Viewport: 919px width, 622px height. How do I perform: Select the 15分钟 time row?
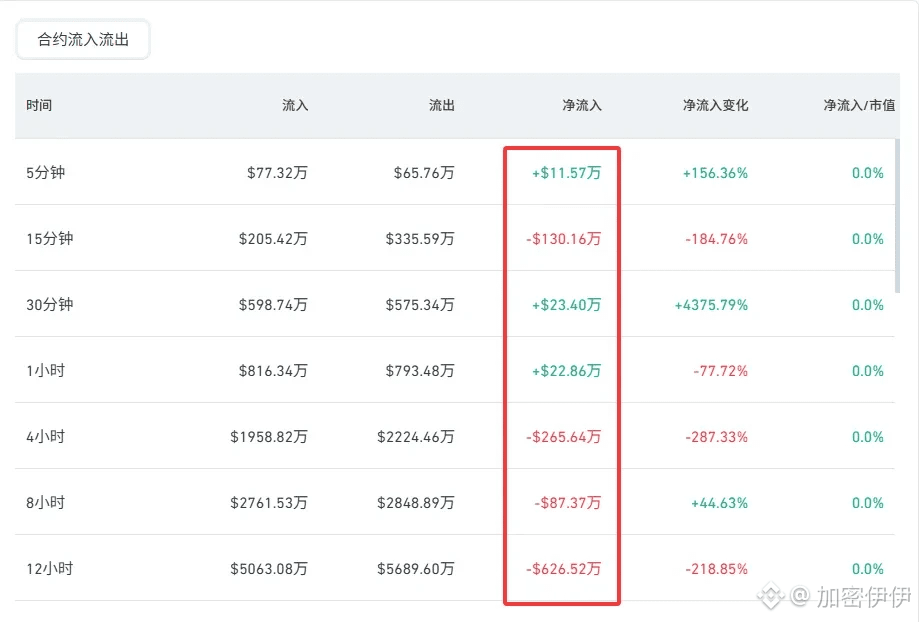(x=455, y=238)
